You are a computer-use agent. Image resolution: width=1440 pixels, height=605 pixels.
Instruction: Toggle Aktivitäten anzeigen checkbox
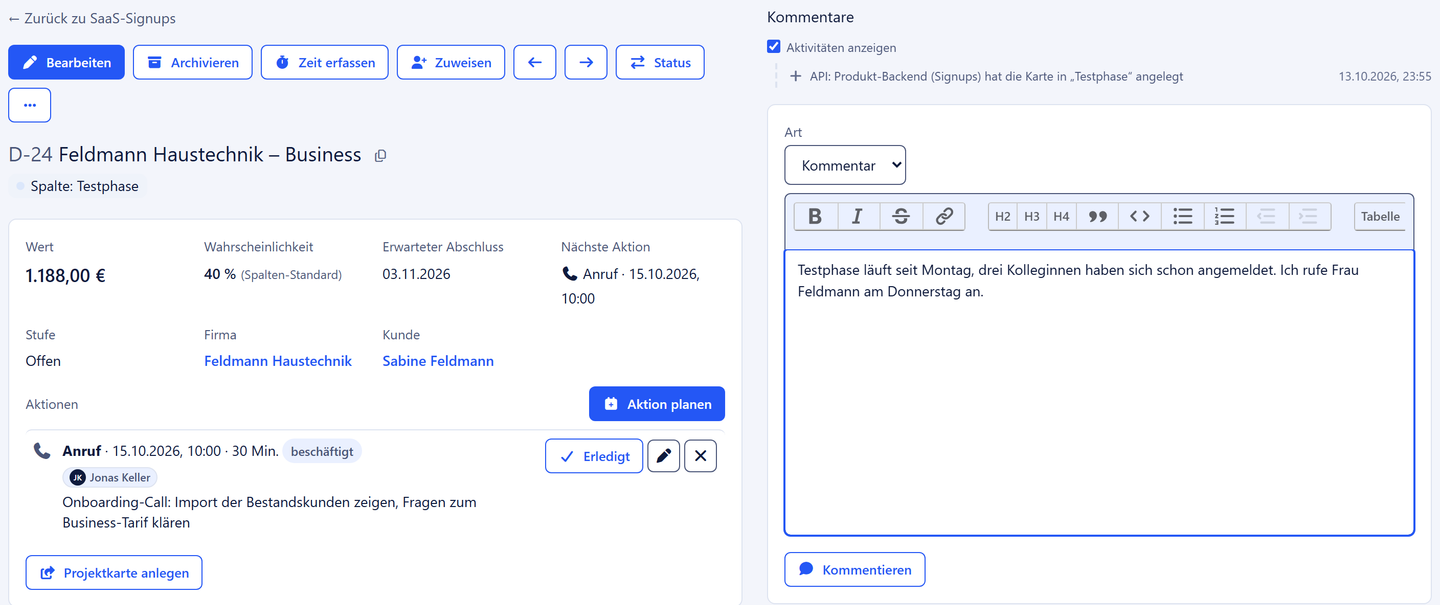773,47
